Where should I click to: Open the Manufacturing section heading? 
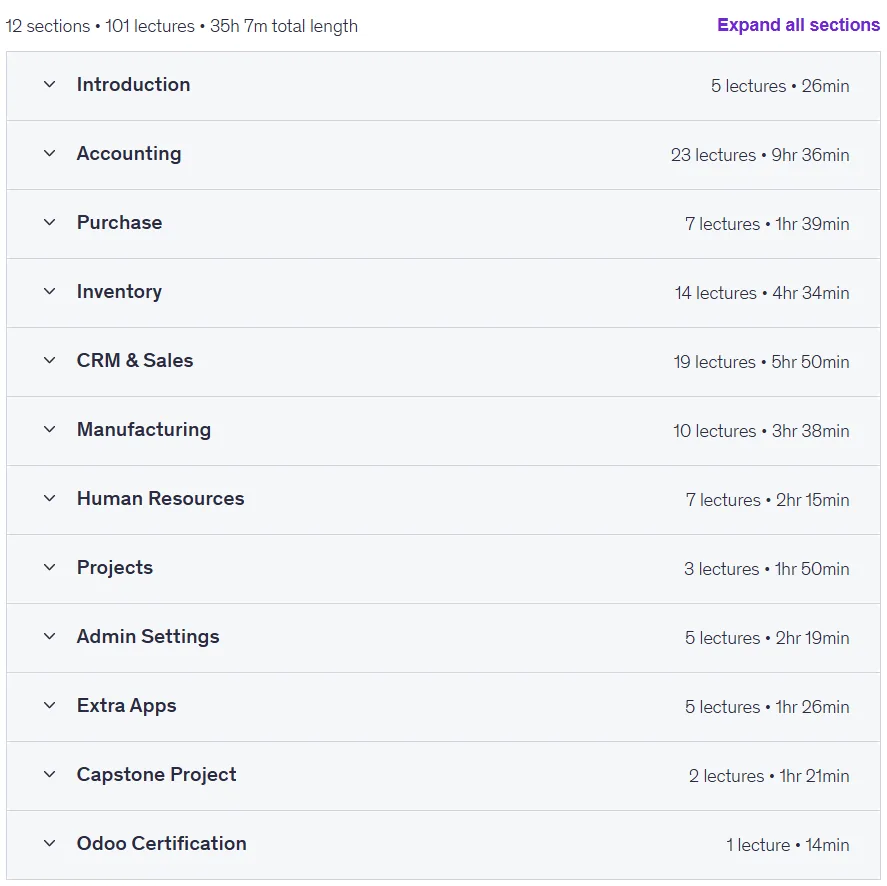point(144,430)
